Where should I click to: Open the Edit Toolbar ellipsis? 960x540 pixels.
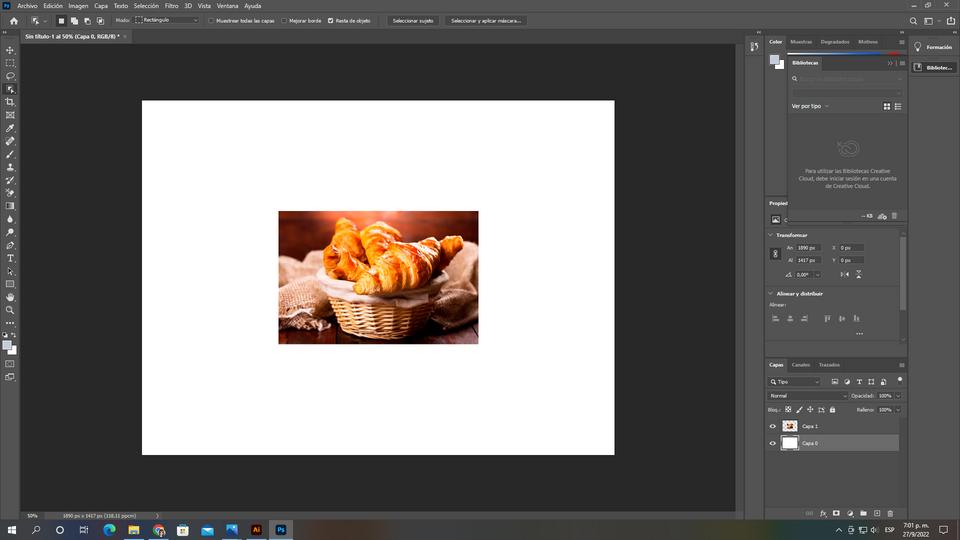click(x=10, y=323)
